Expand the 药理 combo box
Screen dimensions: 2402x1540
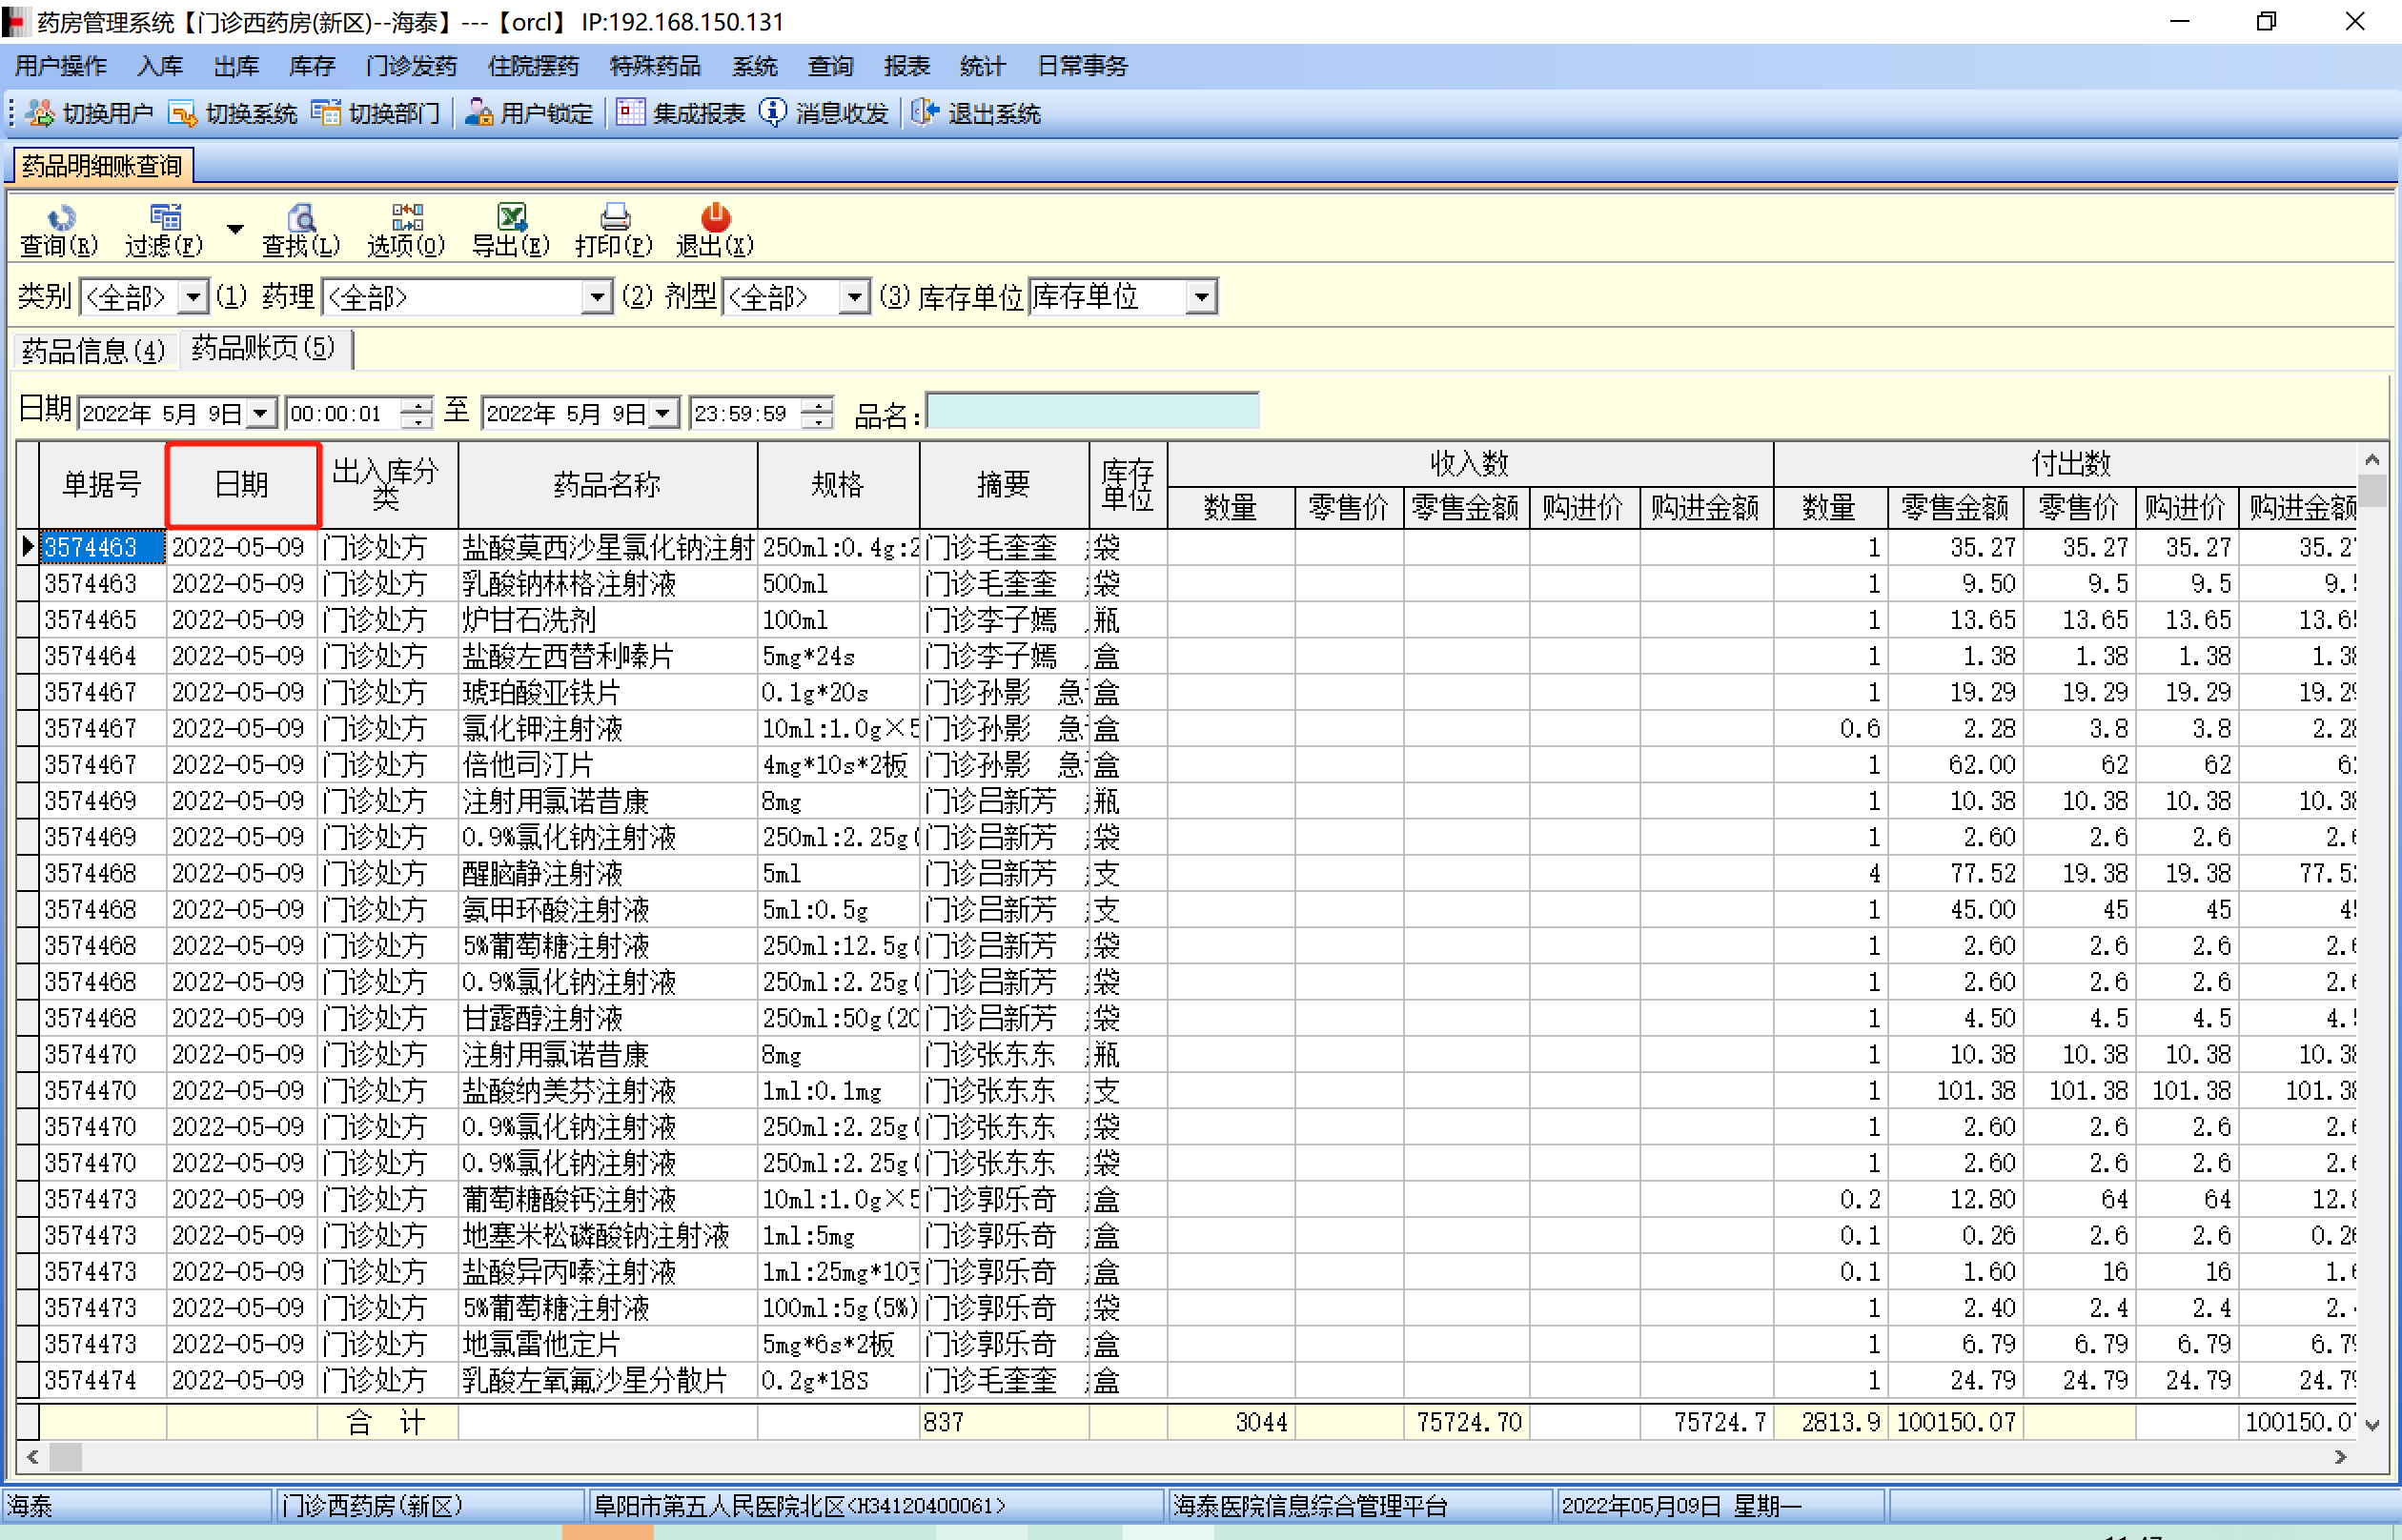pyautogui.click(x=596, y=297)
